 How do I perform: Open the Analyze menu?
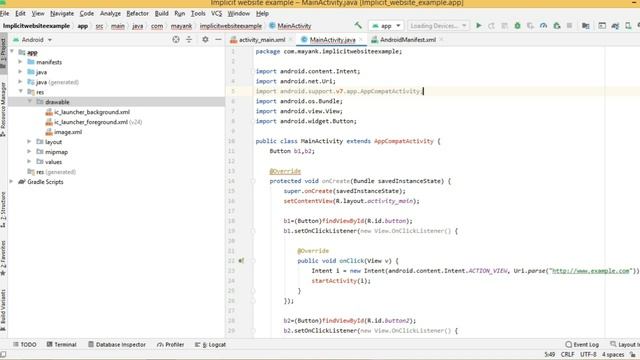pos(110,13)
